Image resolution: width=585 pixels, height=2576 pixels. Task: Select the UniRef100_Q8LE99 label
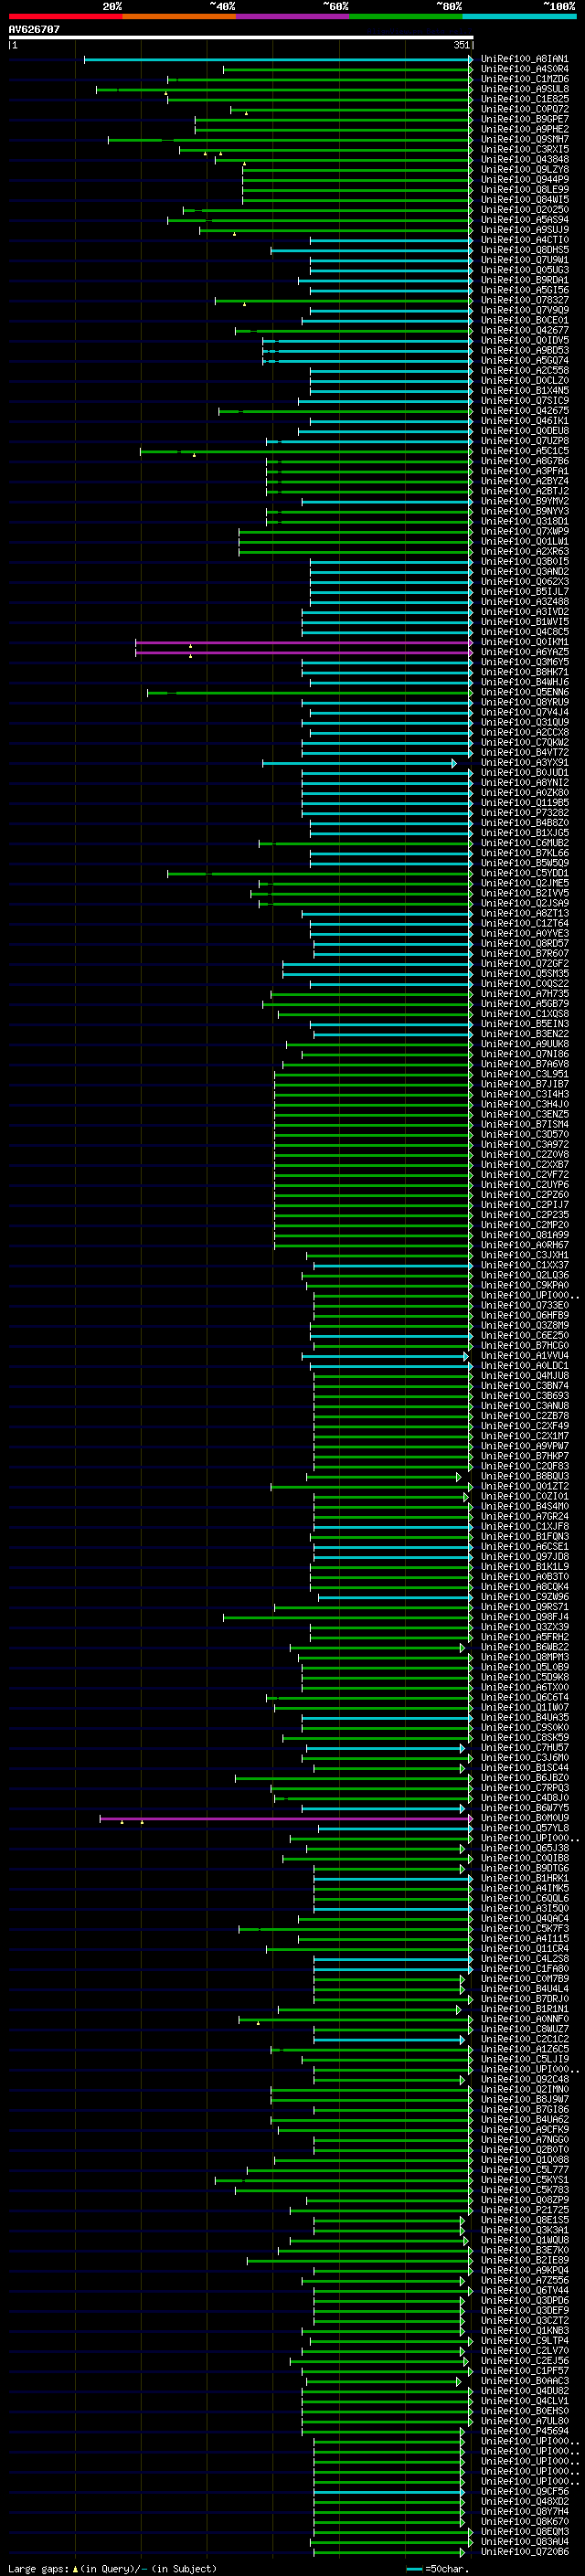point(524,189)
